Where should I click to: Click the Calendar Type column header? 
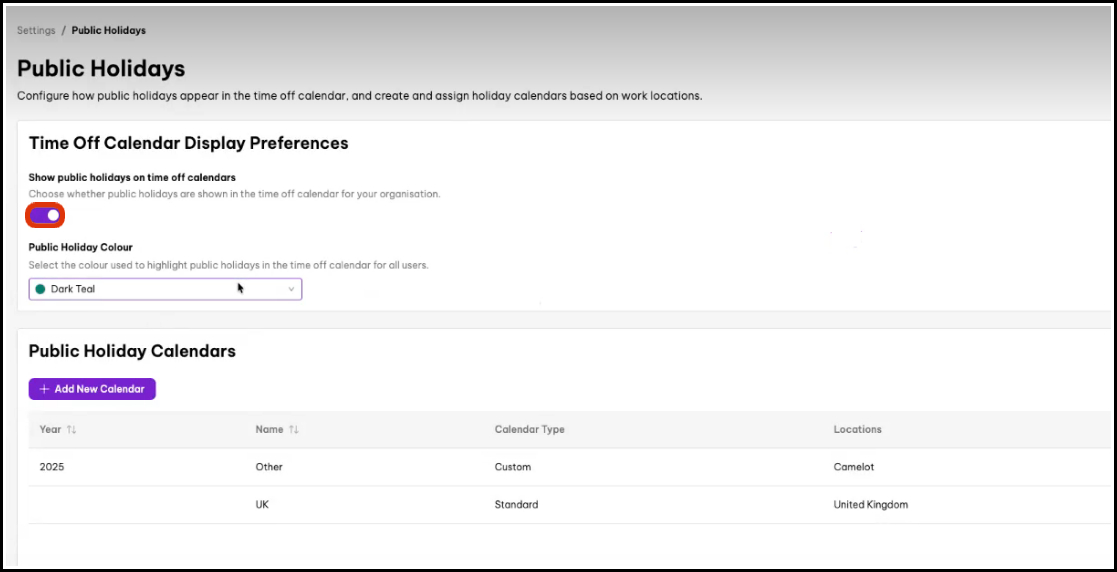(x=529, y=430)
